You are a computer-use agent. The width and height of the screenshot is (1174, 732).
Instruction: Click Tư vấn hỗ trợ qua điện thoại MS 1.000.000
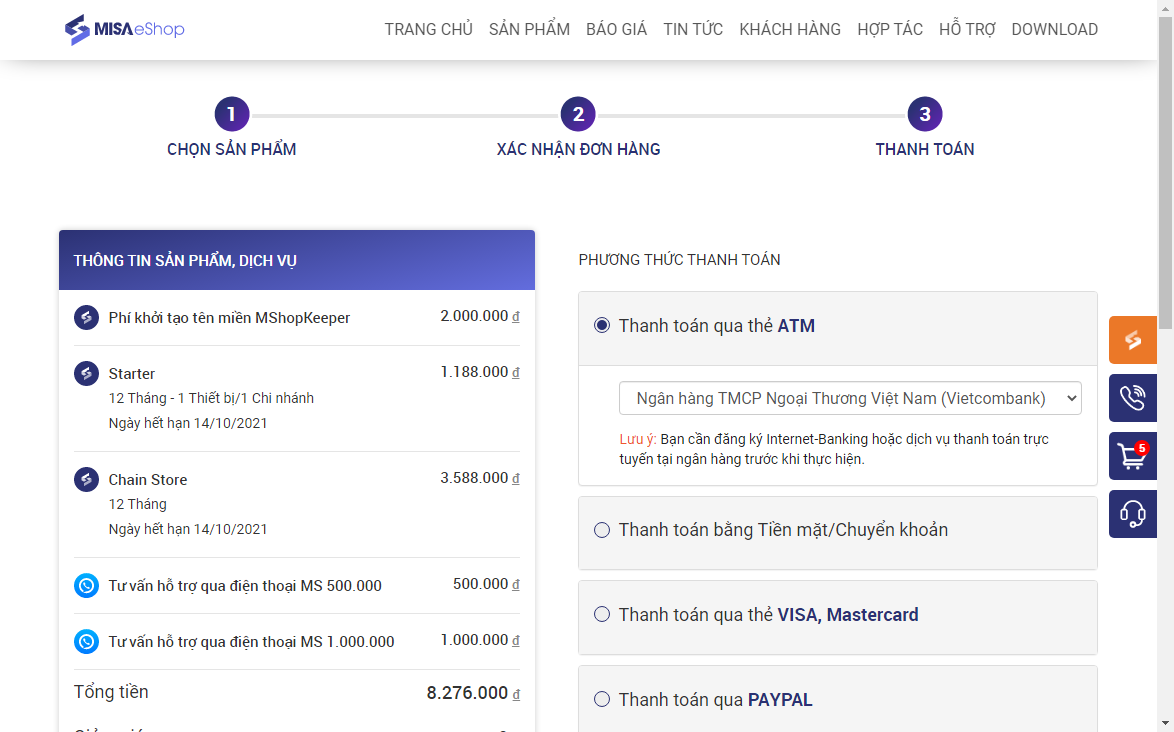click(252, 641)
